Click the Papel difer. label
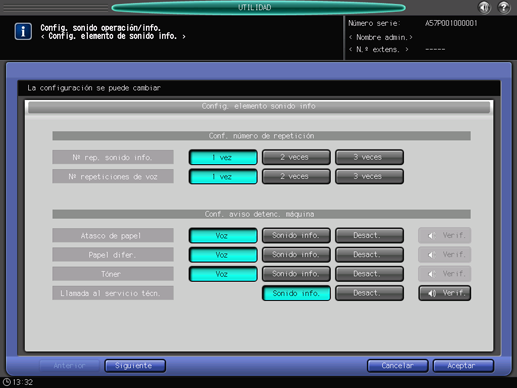This screenshot has width=517, height=388. point(113,255)
